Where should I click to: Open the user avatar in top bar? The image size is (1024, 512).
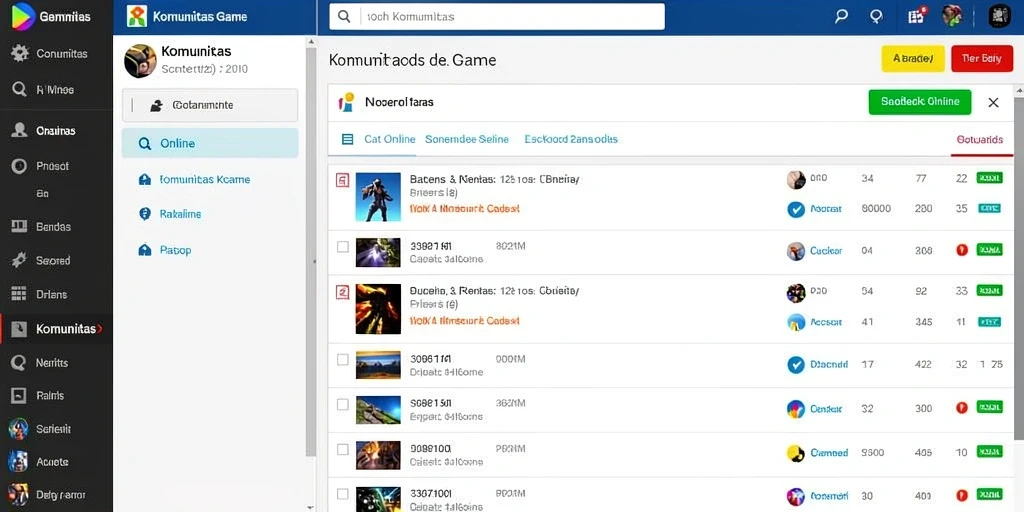[x=952, y=16]
